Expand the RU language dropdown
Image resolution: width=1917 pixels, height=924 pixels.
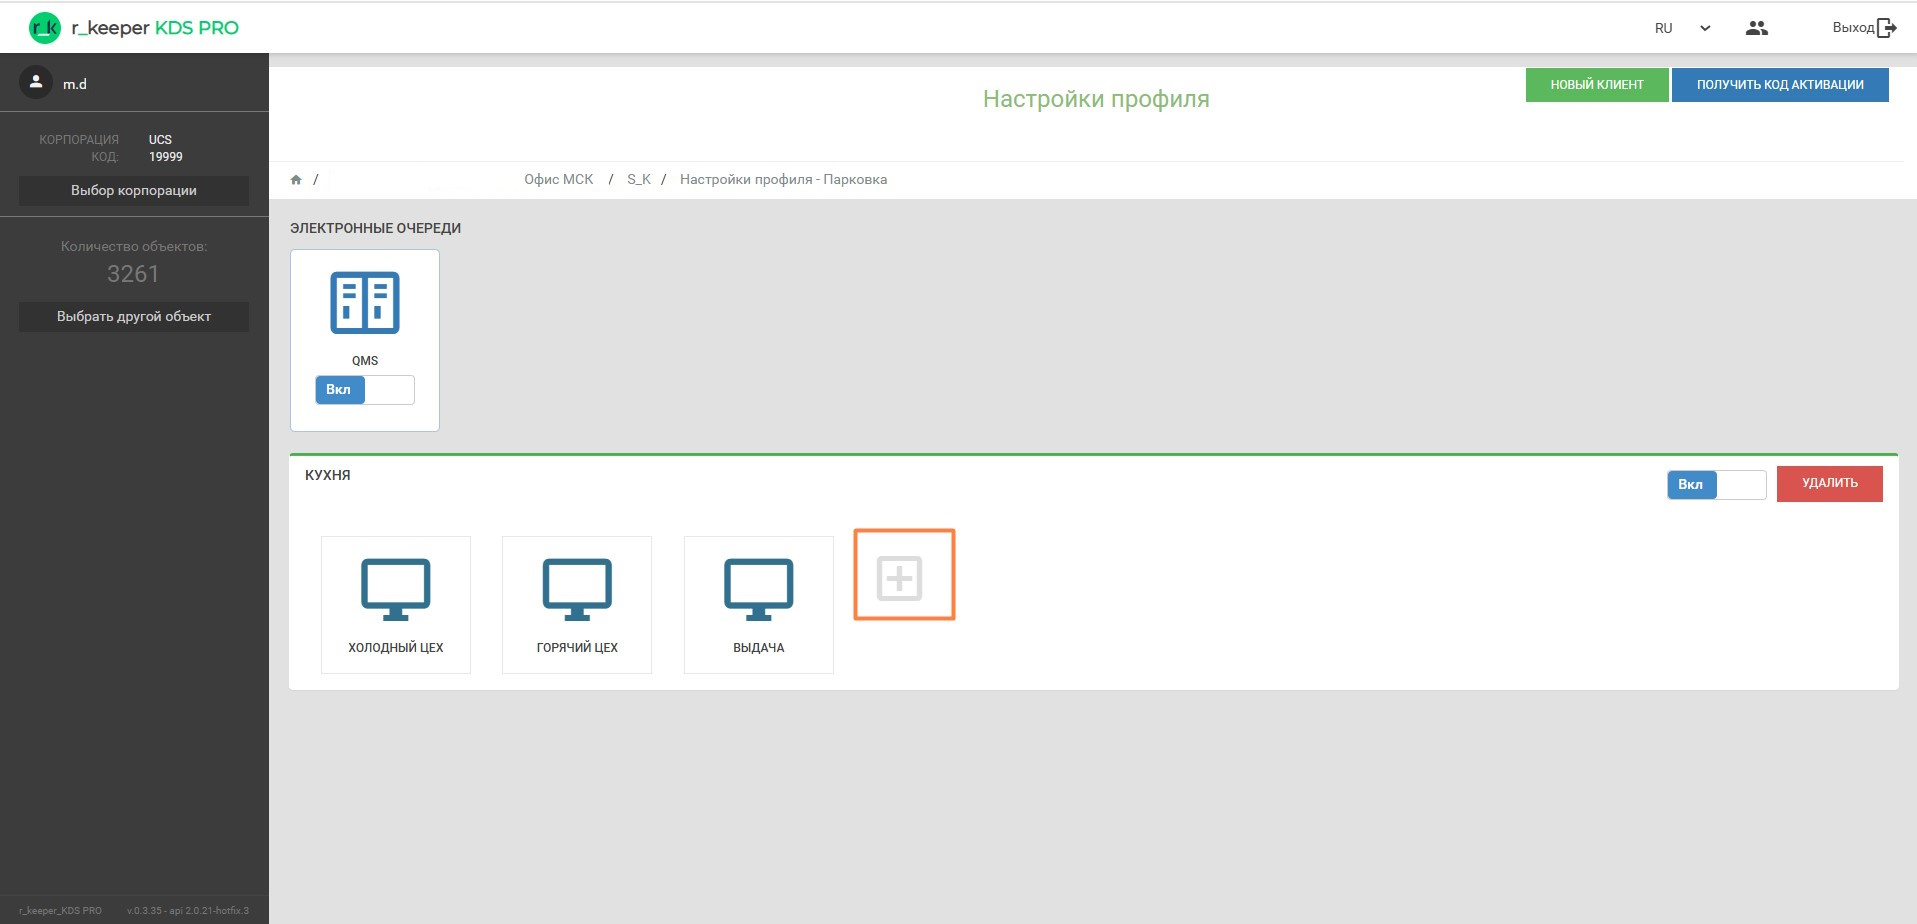[x=1704, y=28]
